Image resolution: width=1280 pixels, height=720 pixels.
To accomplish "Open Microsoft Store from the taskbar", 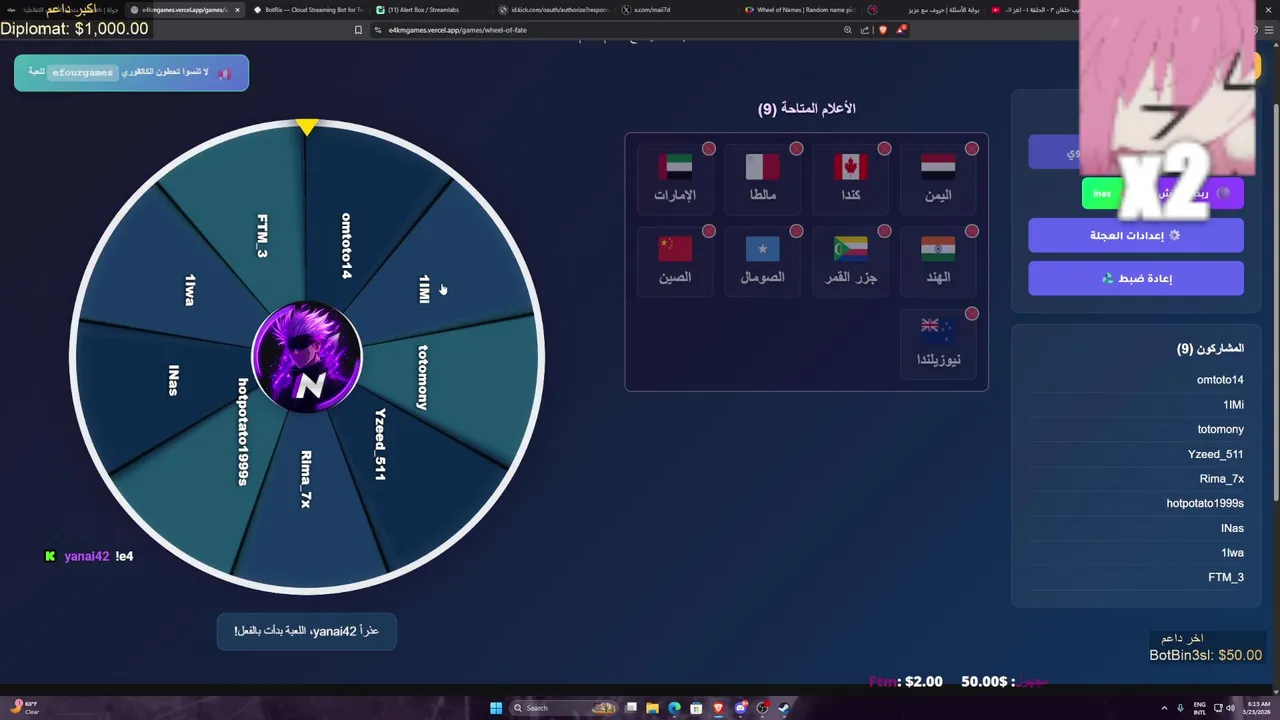I will pos(696,708).
